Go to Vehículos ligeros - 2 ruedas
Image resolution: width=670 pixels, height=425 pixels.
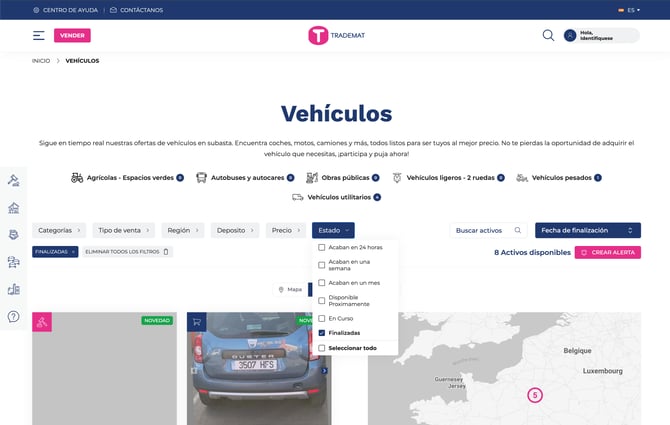[x=450, y=178]
